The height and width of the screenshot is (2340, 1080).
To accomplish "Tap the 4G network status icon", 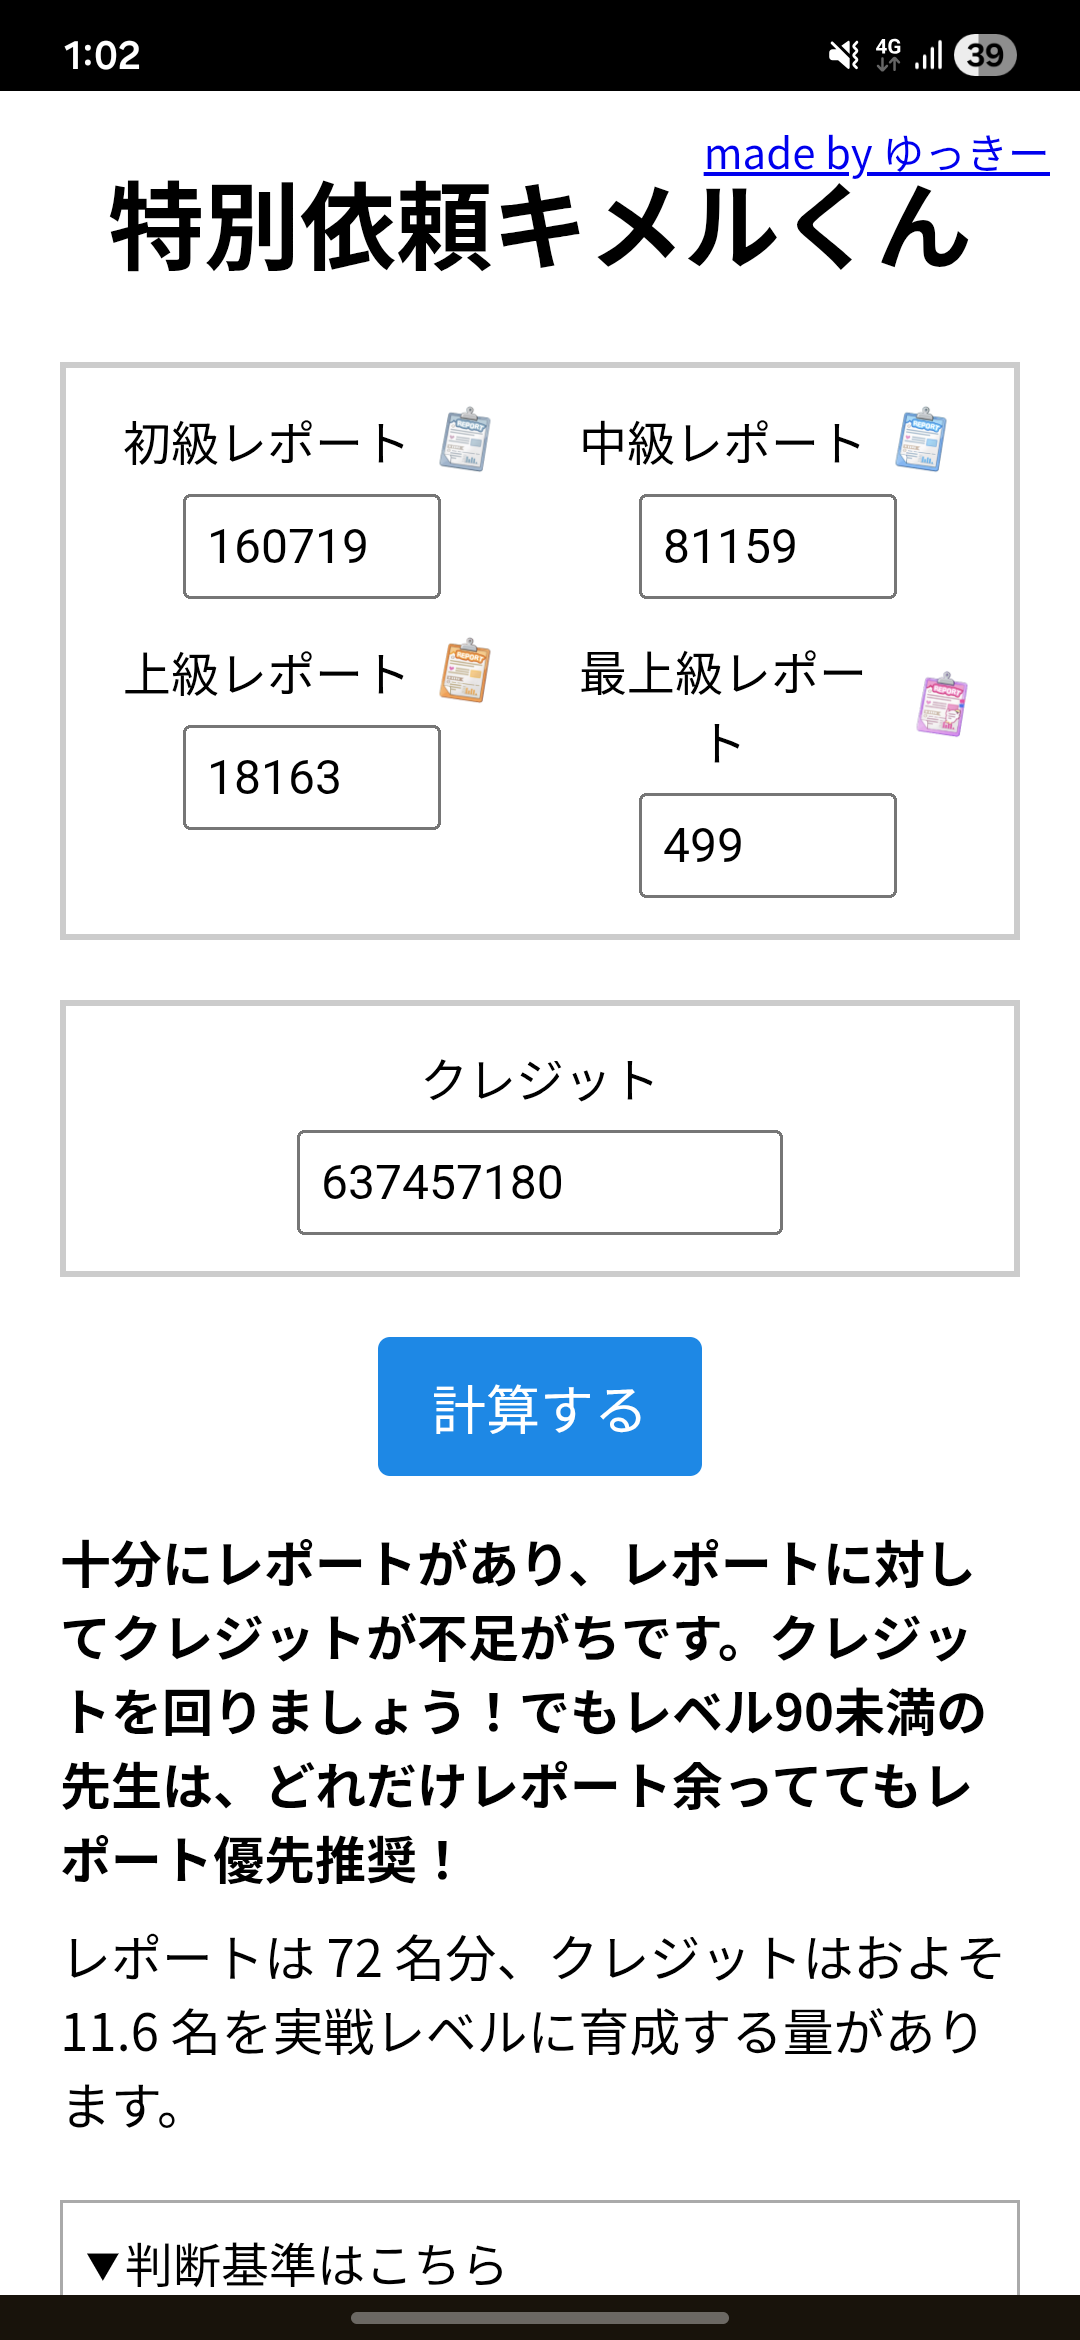I will pyautogui.click(x=888, y=55).
